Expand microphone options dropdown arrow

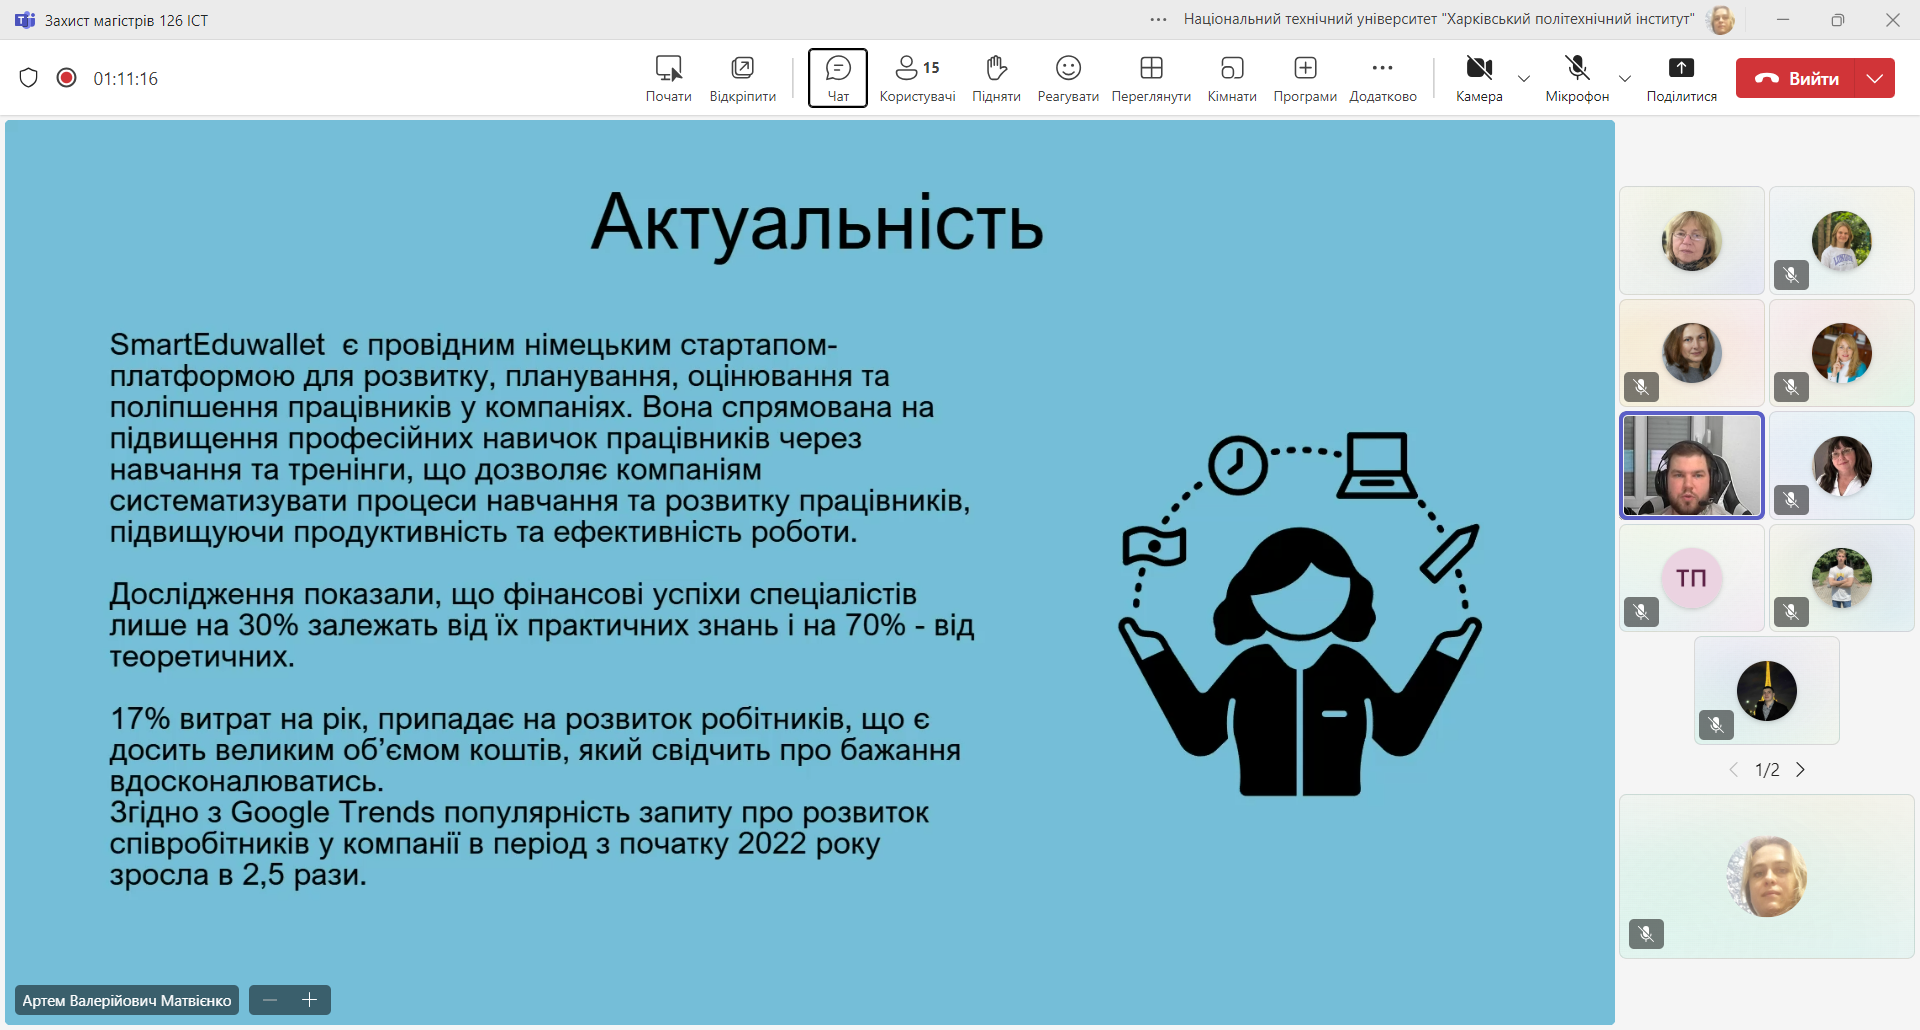point(1625,79)
